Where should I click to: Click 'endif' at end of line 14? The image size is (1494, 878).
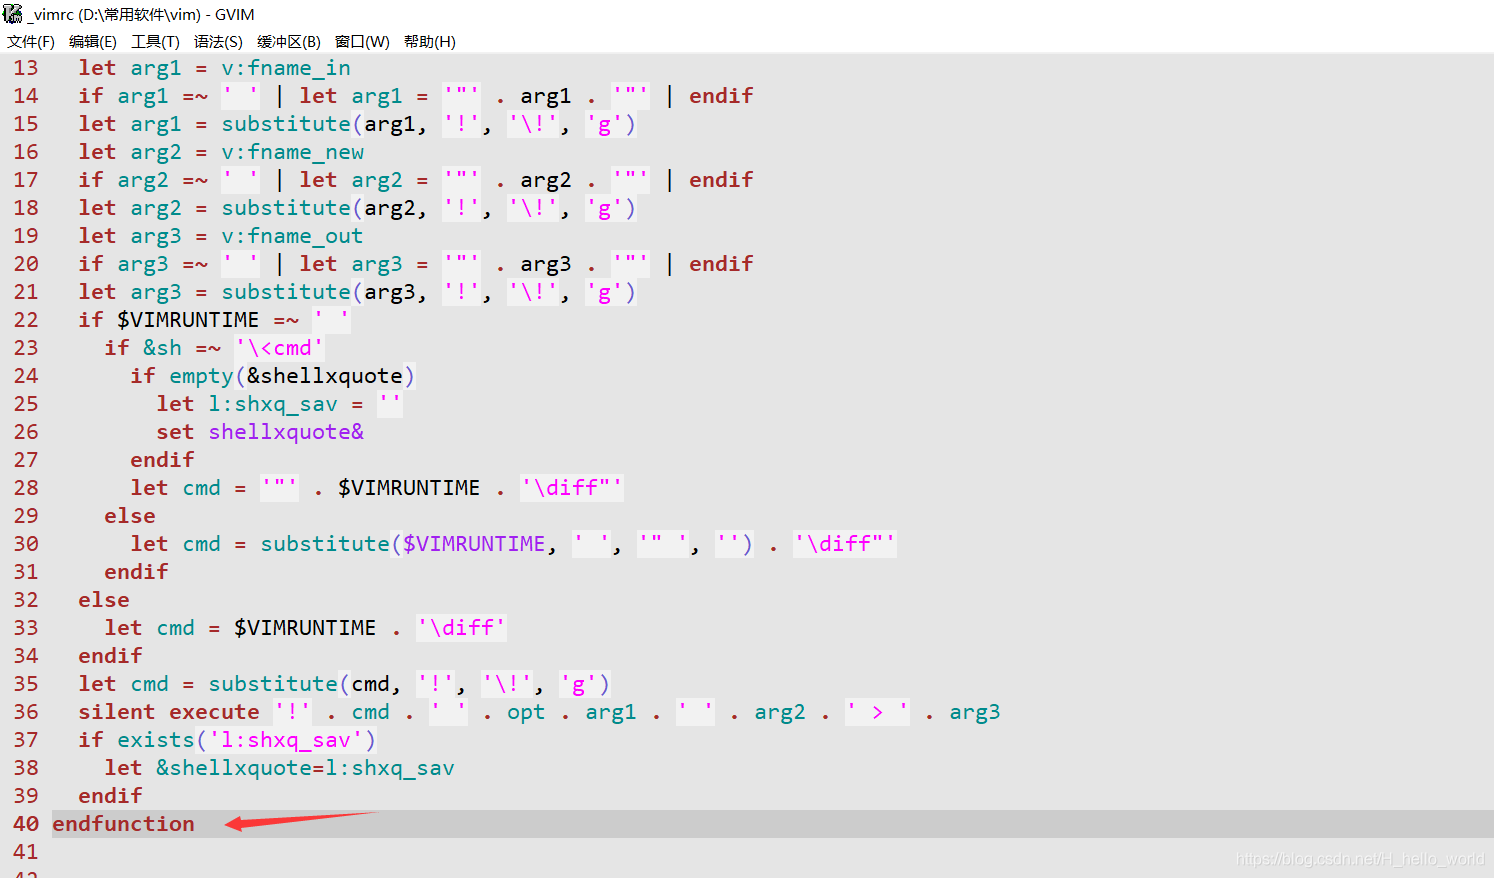click(x=721, y=96)
